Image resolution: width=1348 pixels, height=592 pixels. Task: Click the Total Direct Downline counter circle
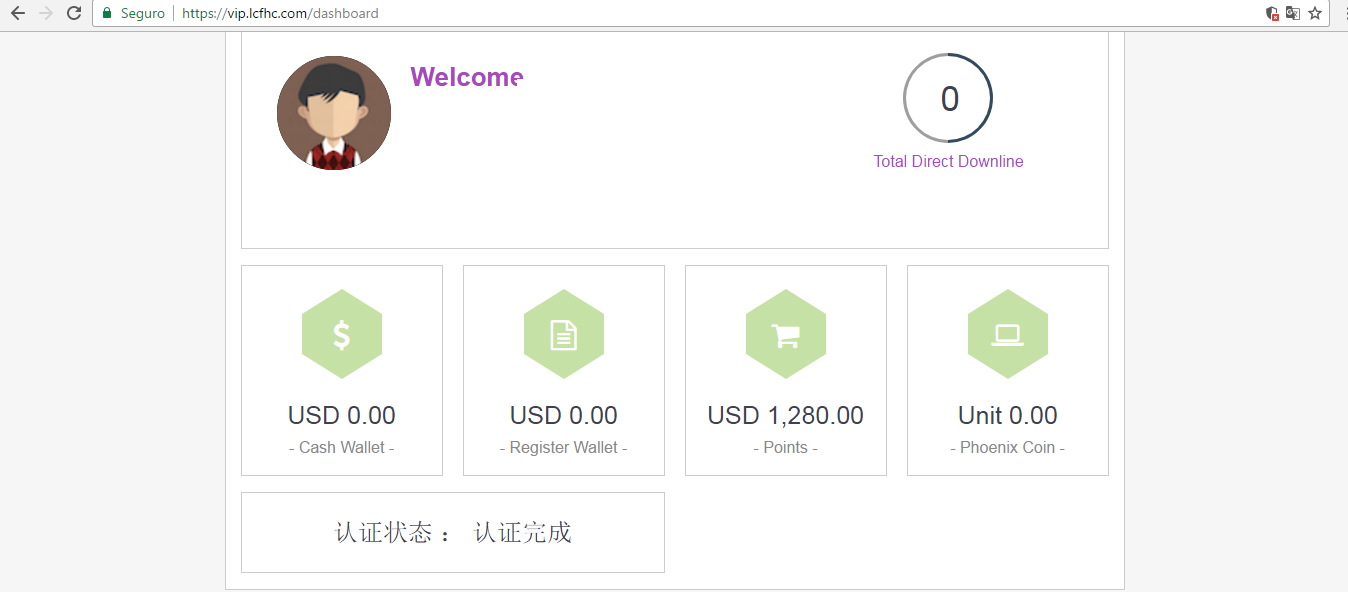click(x=947, y=98)
